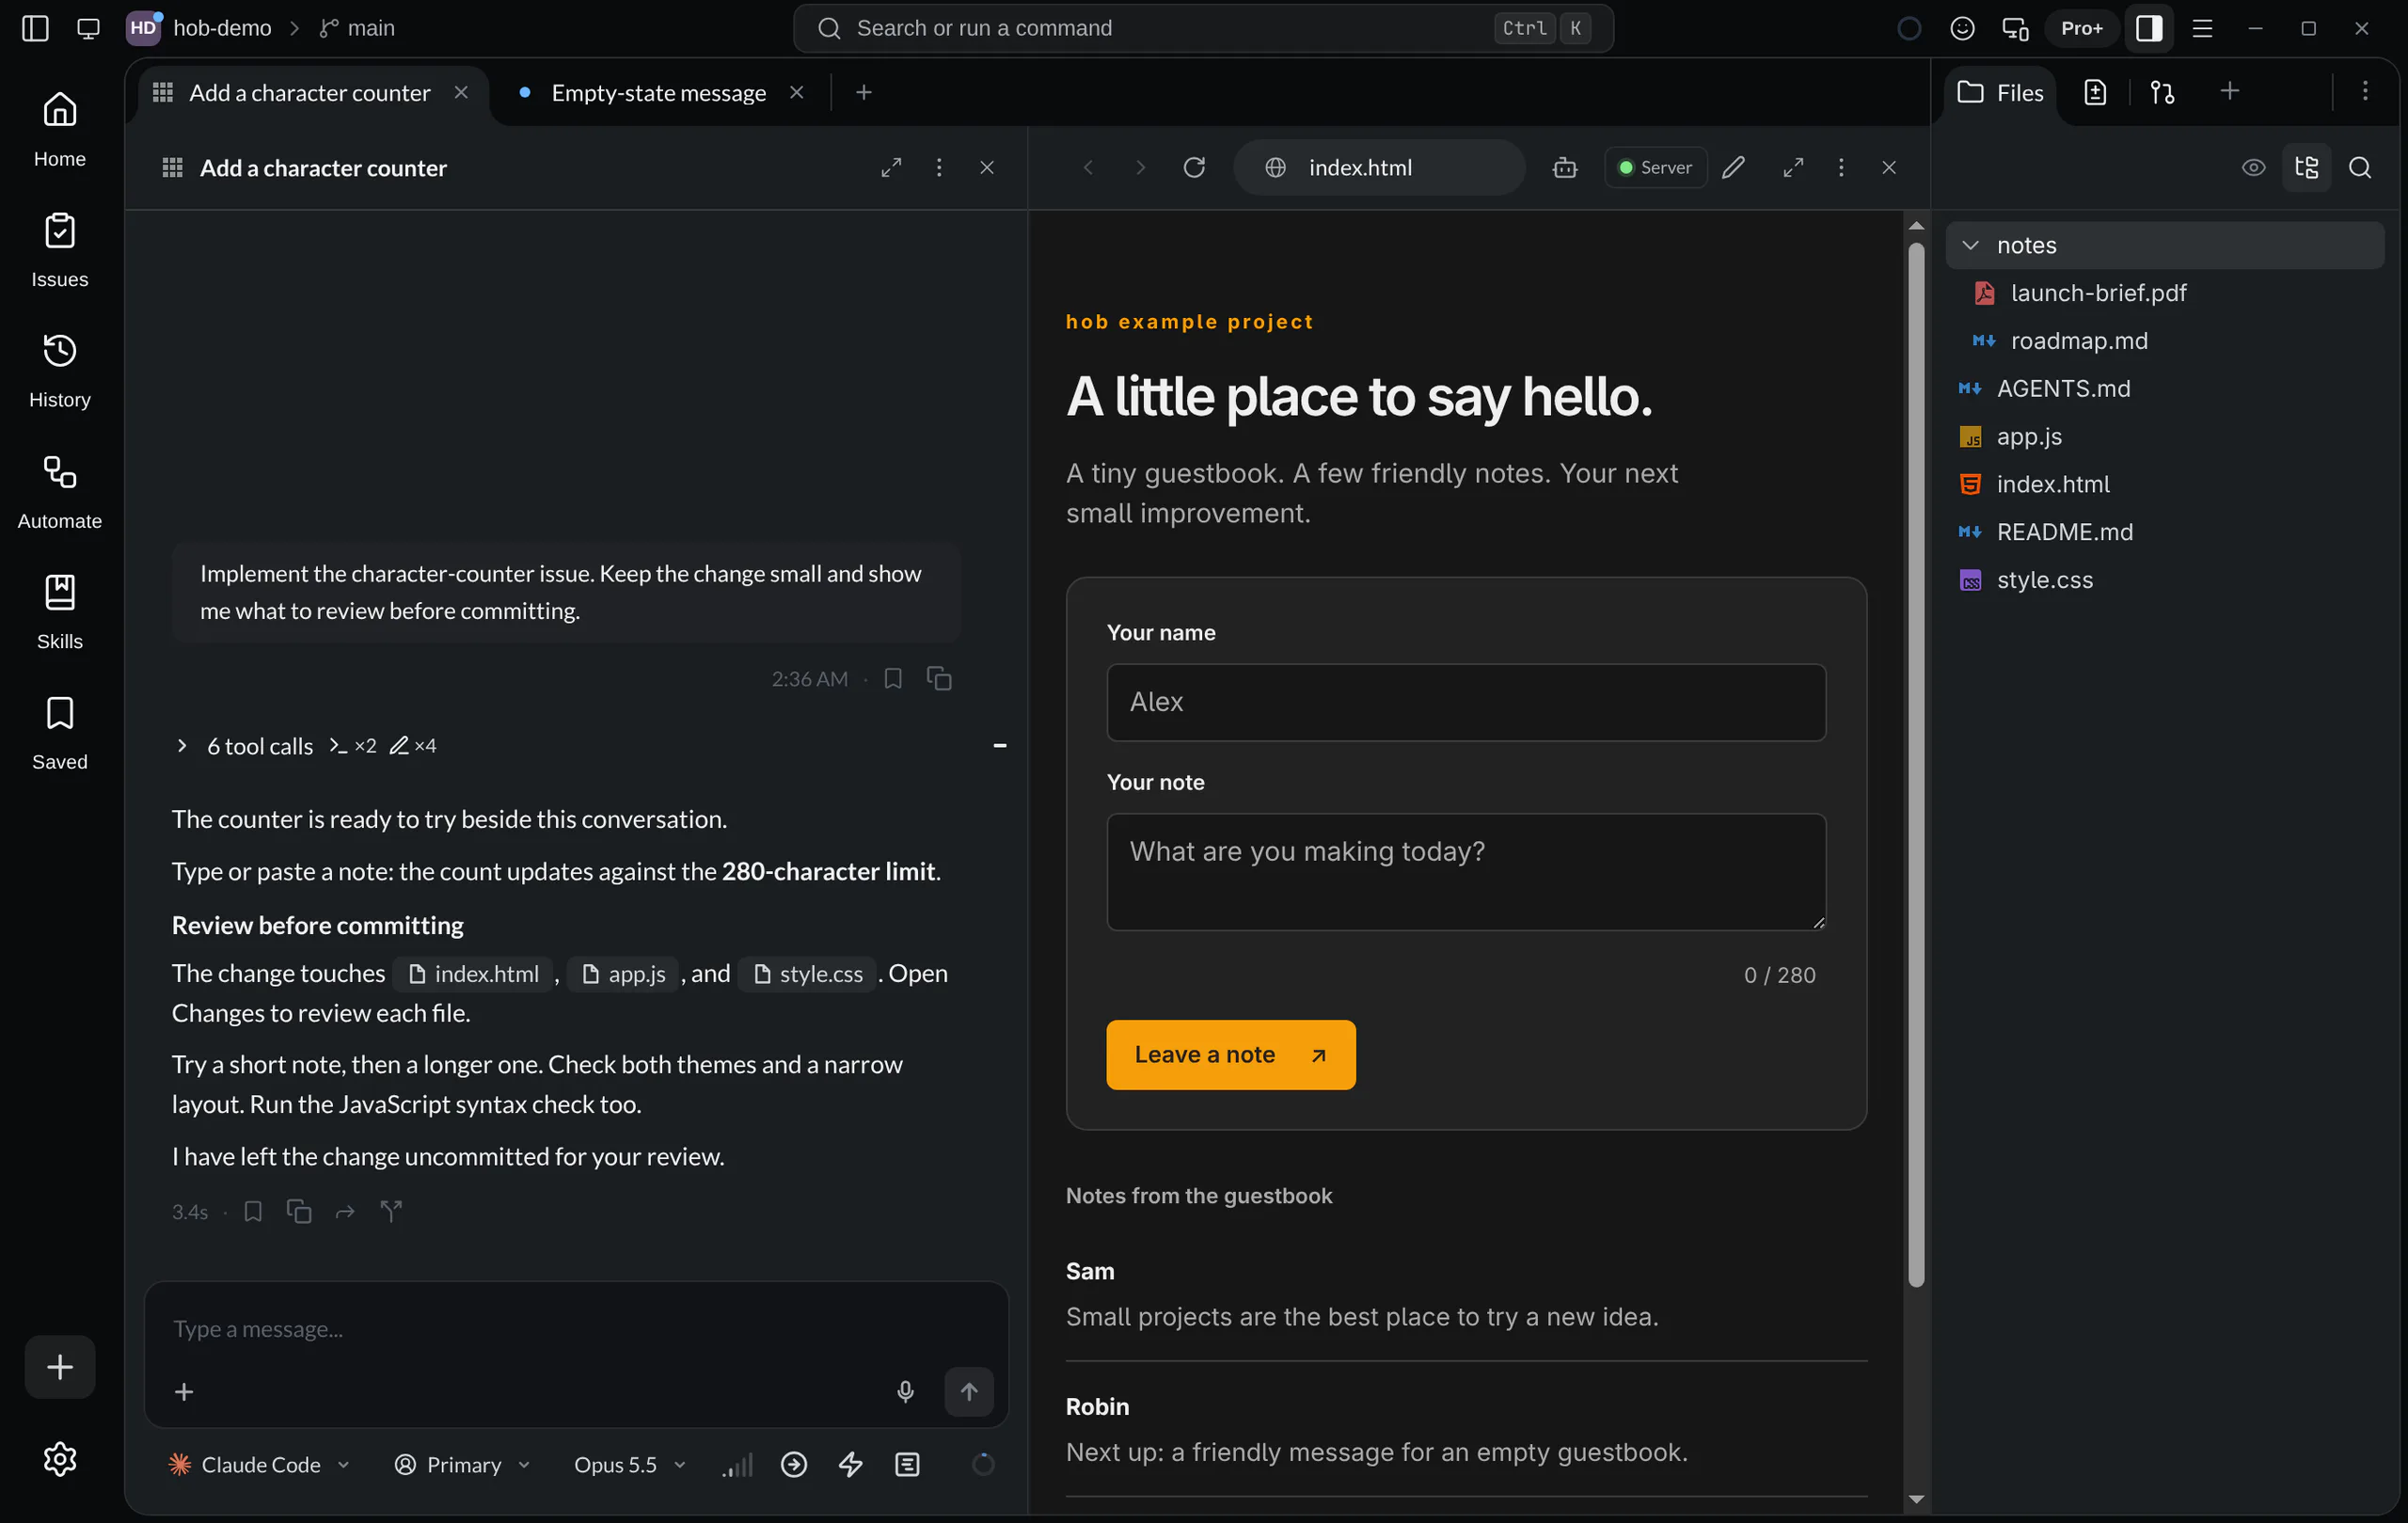Toggle the eye visibility icon in Files panel
This screenshot has height=1523, width=2408.
click(x=2253, y=167)
